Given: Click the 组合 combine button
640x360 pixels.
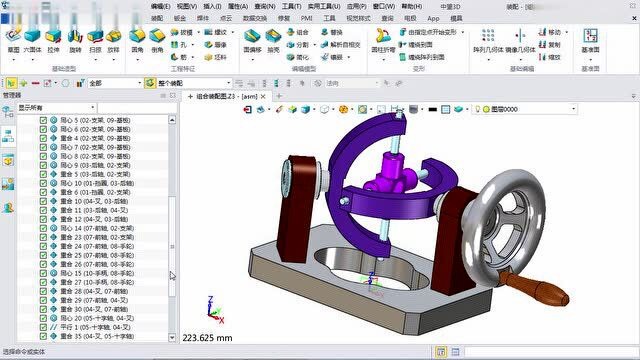Looking at the screenshot, I should 298,32.
